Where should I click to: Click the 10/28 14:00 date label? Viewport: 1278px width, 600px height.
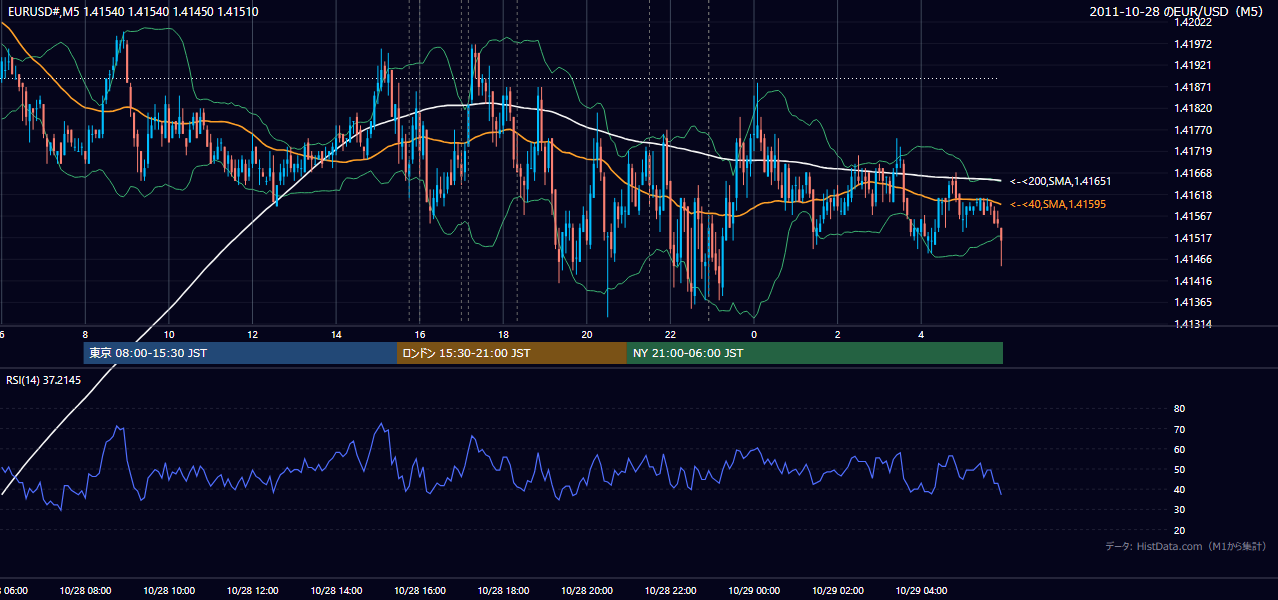pyautogui.click(x=336, y=590)
